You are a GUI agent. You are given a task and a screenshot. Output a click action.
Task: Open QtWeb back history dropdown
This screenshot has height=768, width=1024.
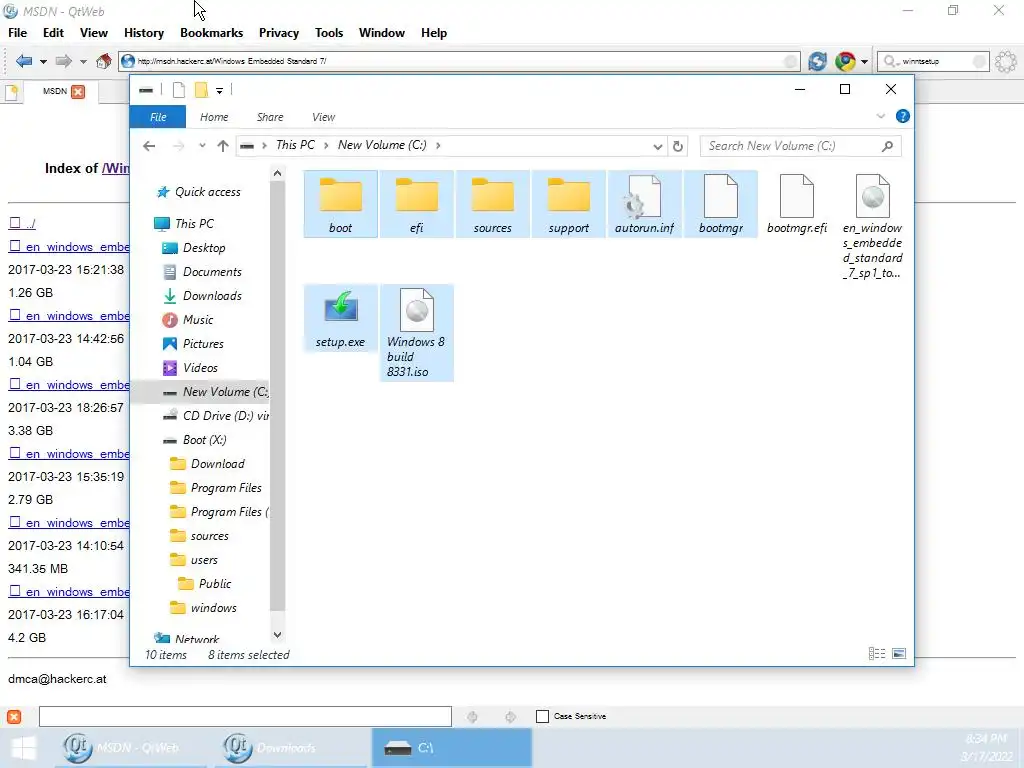tap(43, 61)
